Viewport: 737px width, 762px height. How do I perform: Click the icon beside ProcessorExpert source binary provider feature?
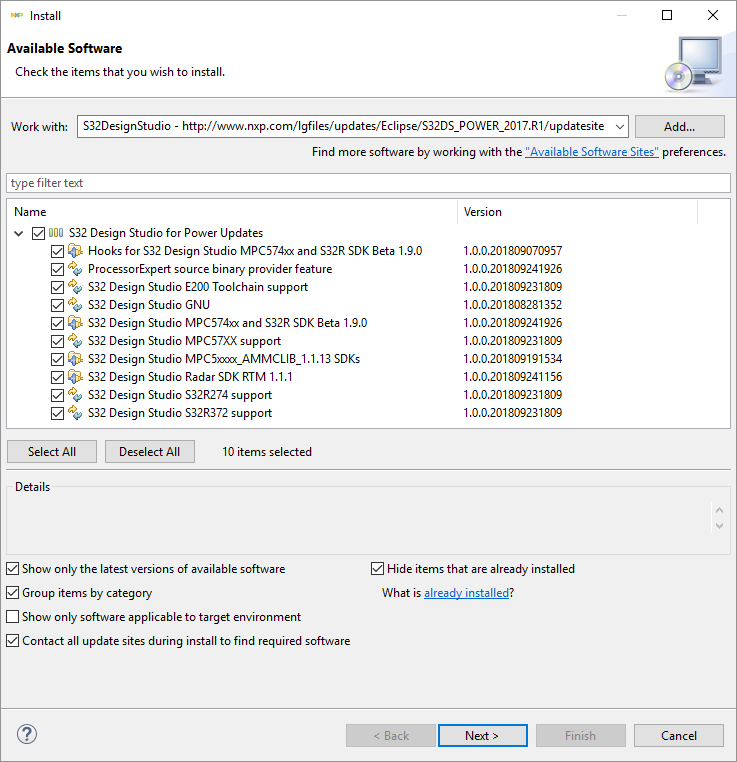75,269
